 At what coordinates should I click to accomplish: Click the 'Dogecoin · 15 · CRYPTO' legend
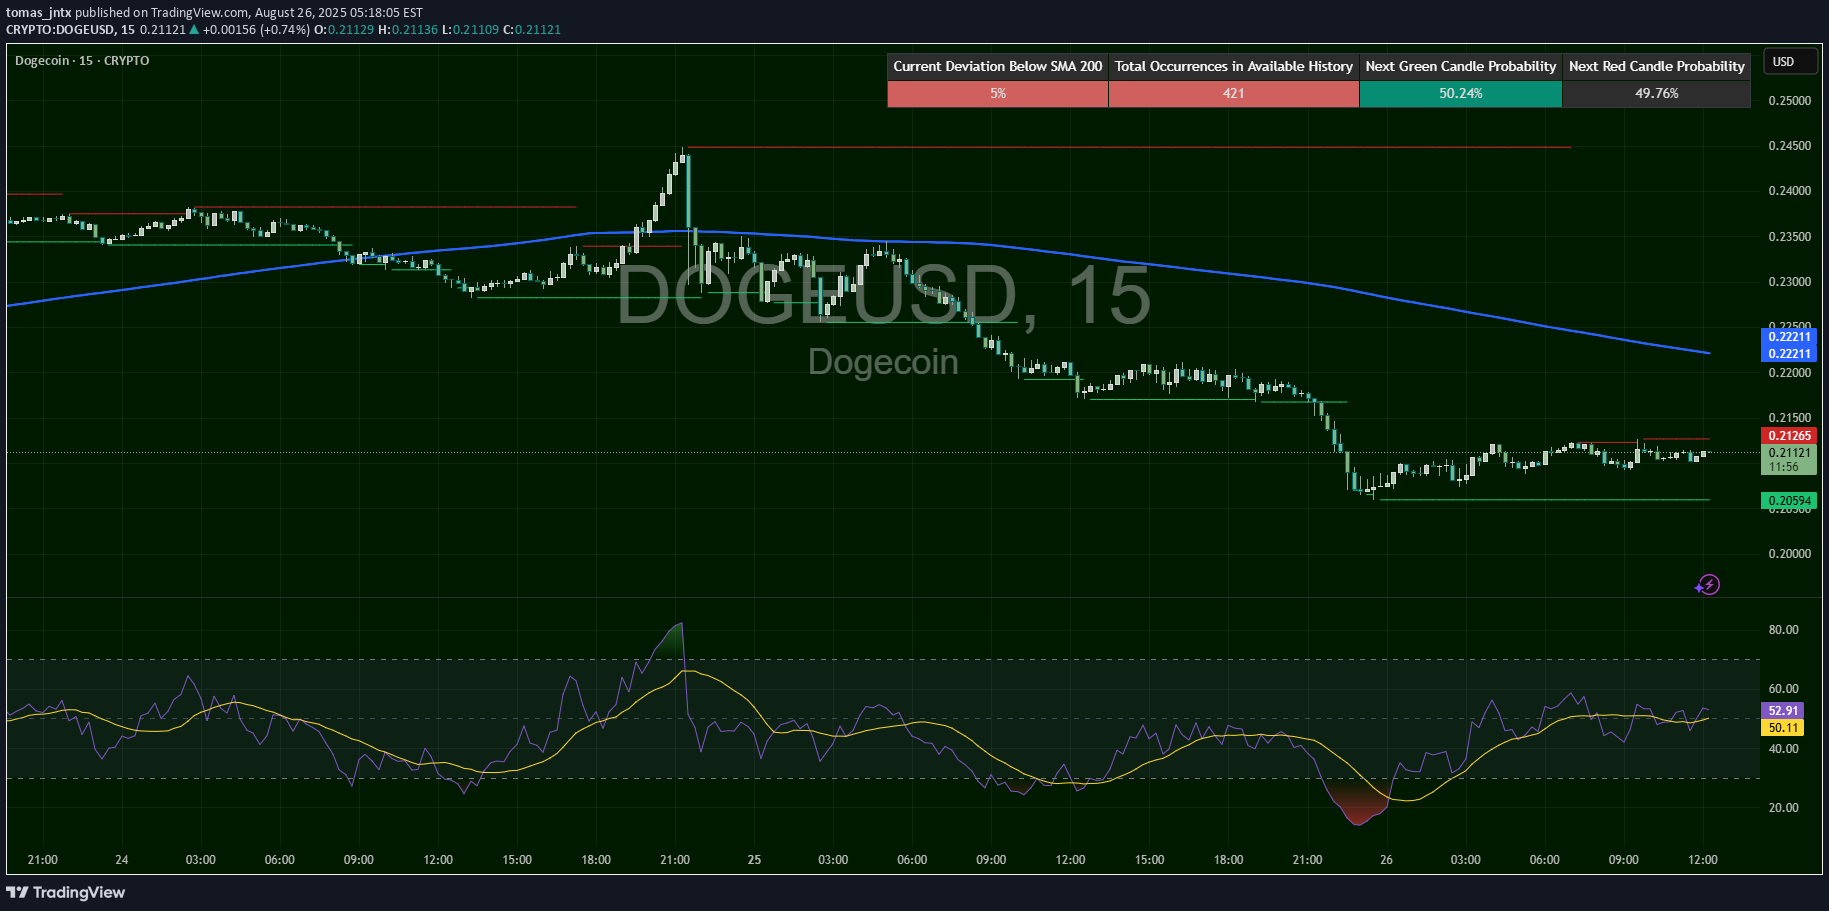pos(82,61)
